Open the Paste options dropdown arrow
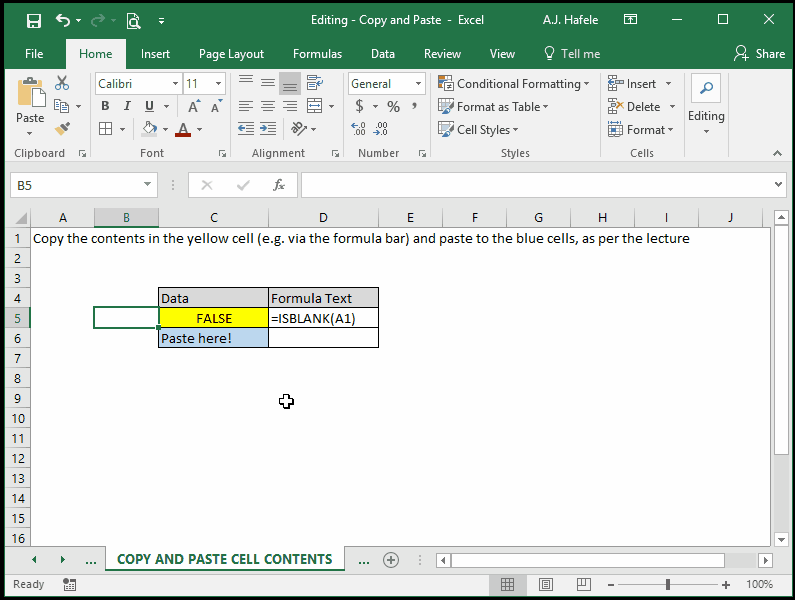The height and width of the screenshot is (600, 795). point(29,133)
